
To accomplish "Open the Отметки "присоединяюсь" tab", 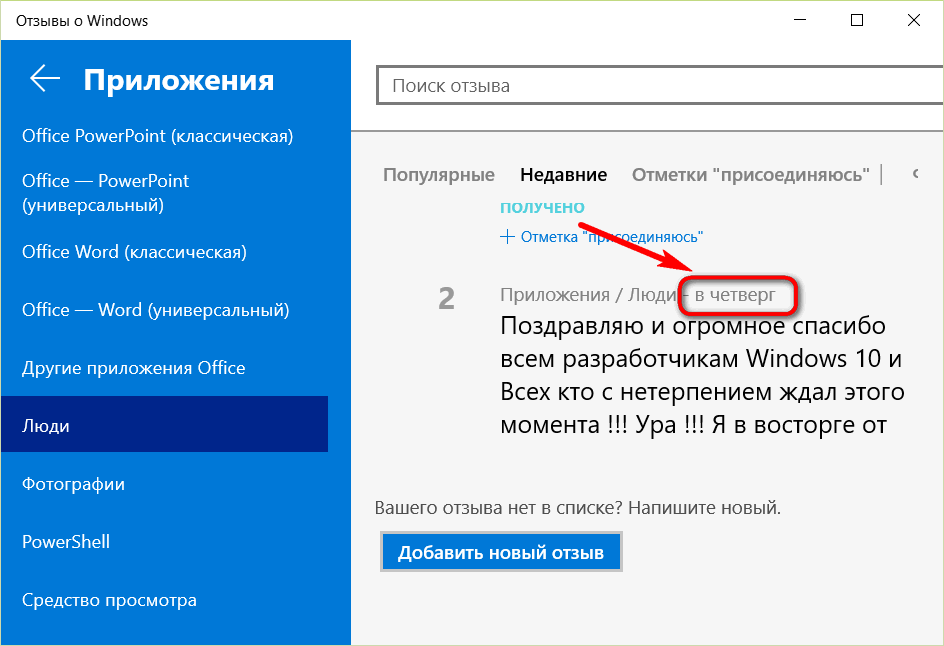I will click(750, 175).
